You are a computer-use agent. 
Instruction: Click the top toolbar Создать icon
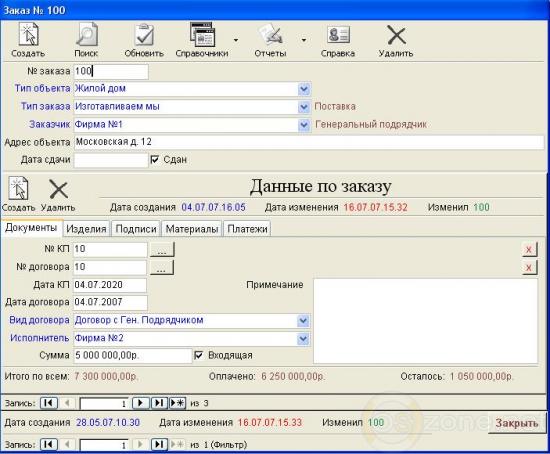[29, 34]
